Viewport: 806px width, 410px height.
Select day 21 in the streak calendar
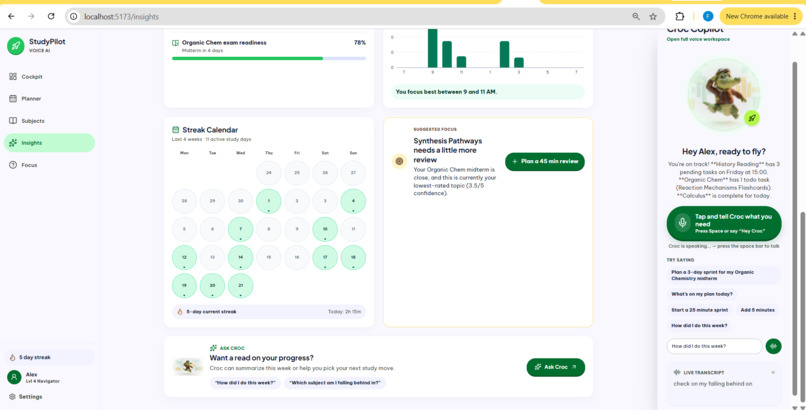[241, 286]
